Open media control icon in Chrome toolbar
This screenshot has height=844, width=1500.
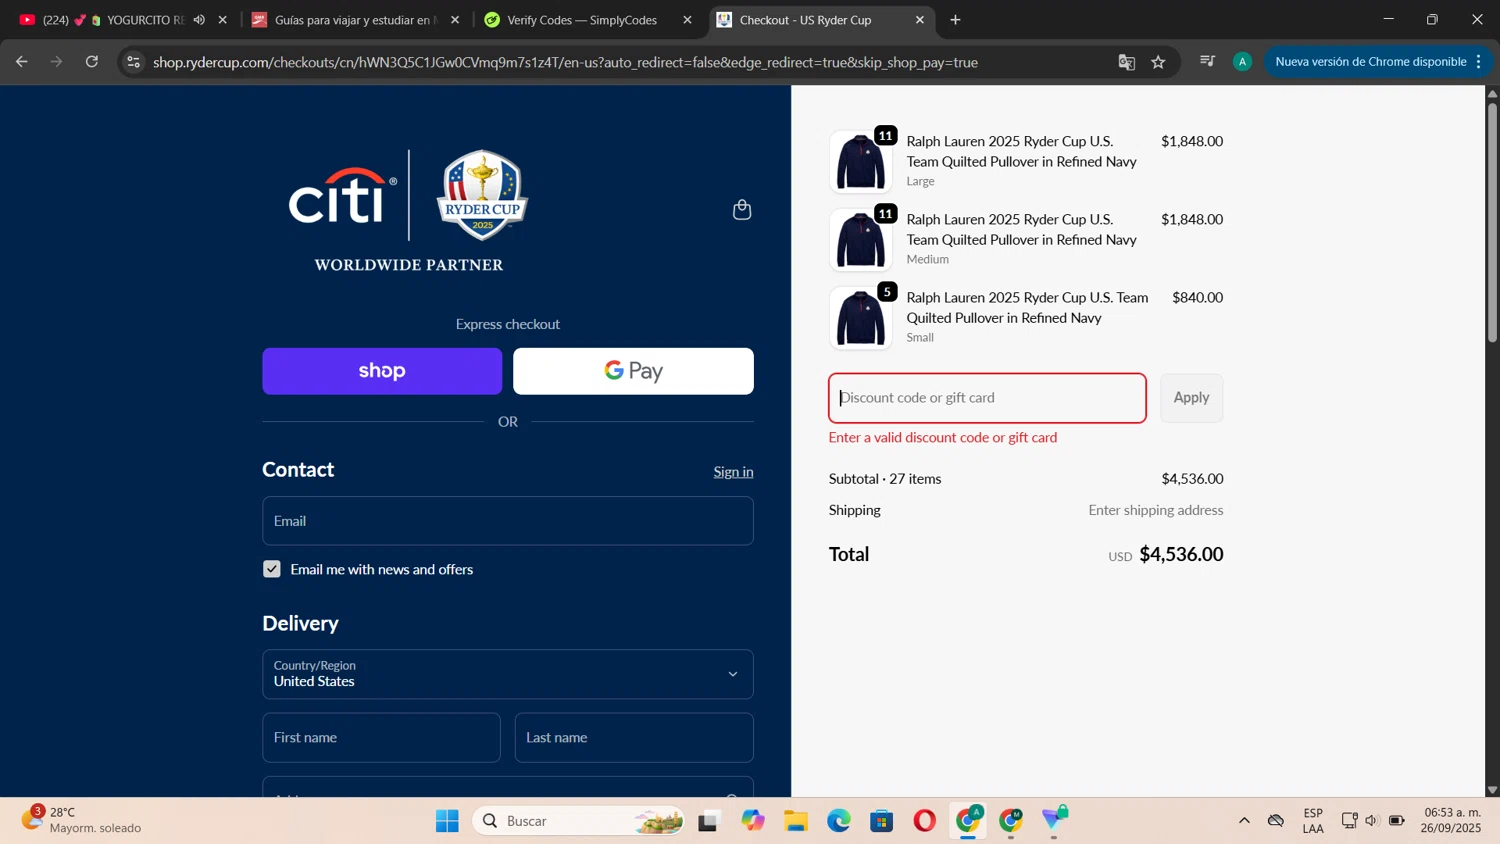click(x=1207, y=62)
